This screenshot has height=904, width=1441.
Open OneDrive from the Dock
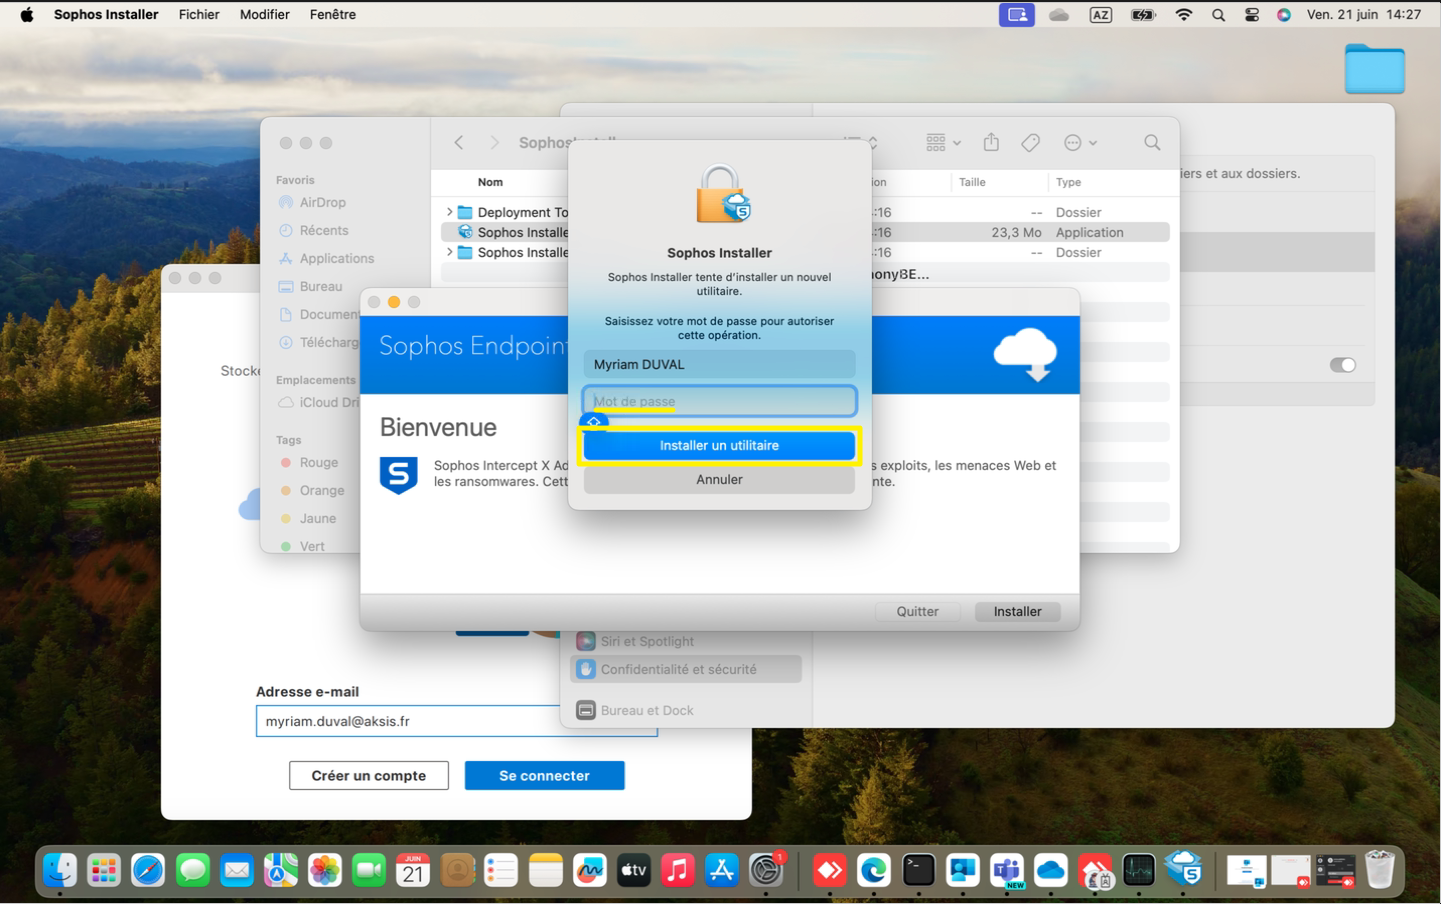pyautogui.click(x=1051, y=871)
